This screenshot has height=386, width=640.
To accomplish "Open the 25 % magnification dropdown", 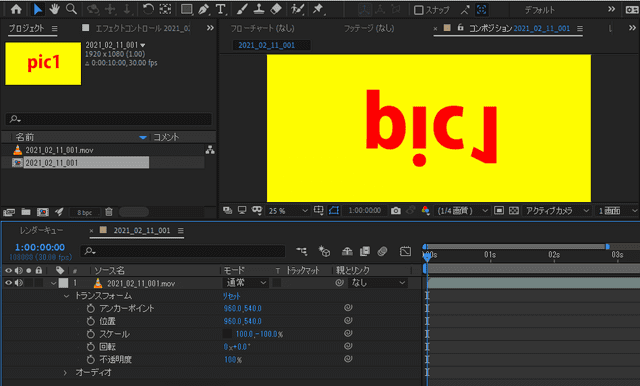I will 287,211.
